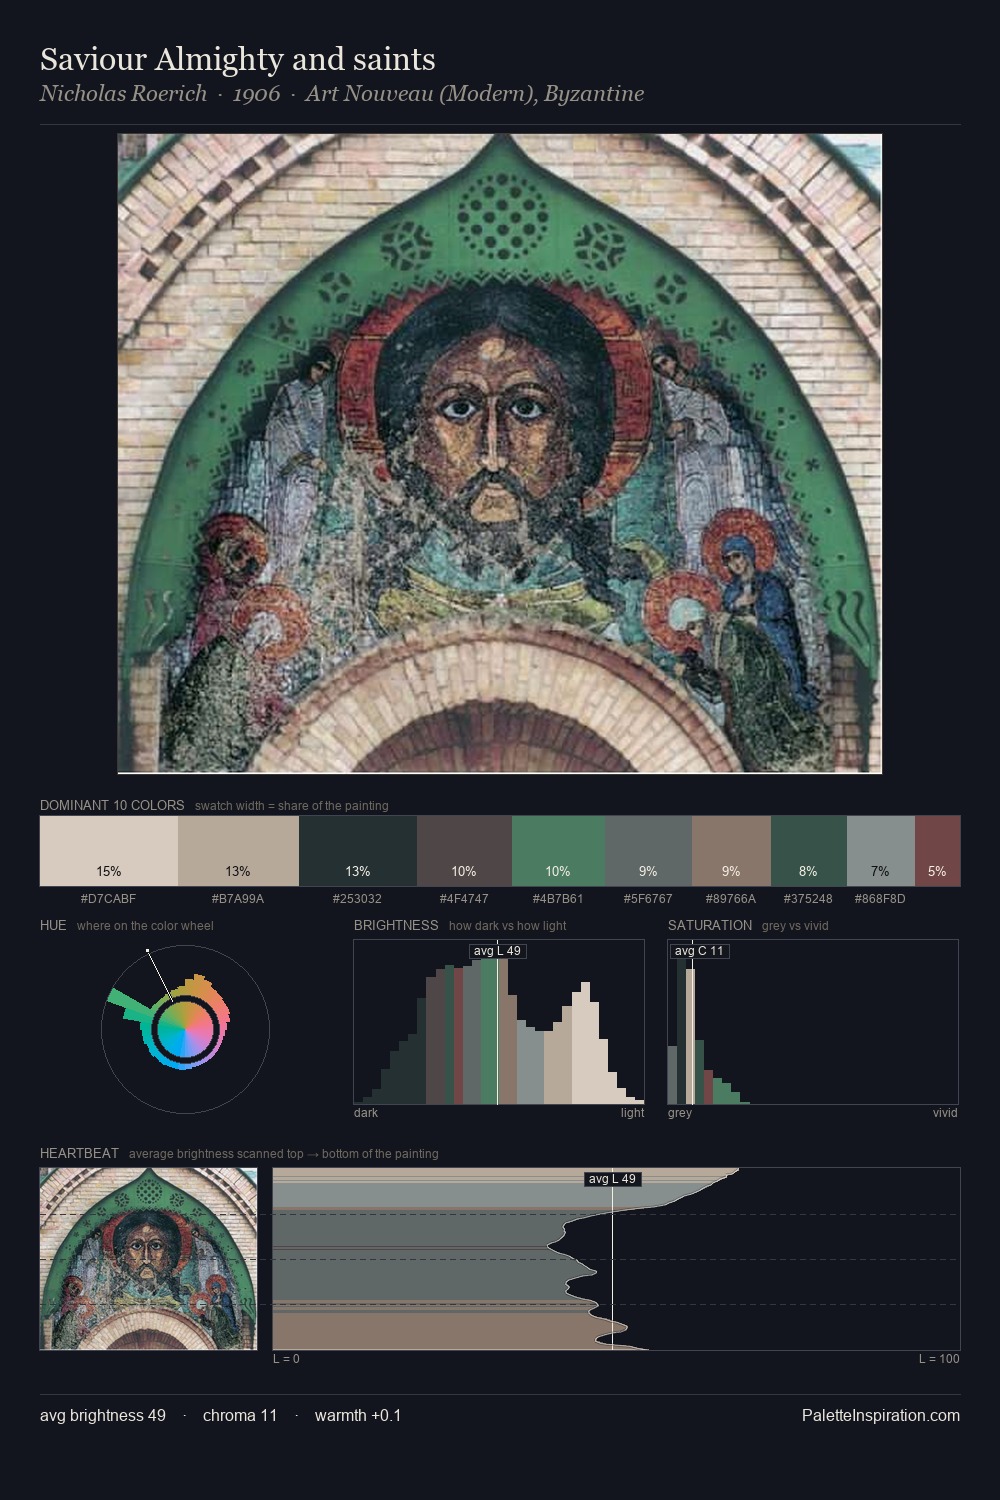This screenshot has width=1000, height=1500.
Task: Choose the dark green #375248 swatch
Action: click(x=808, y=851)
